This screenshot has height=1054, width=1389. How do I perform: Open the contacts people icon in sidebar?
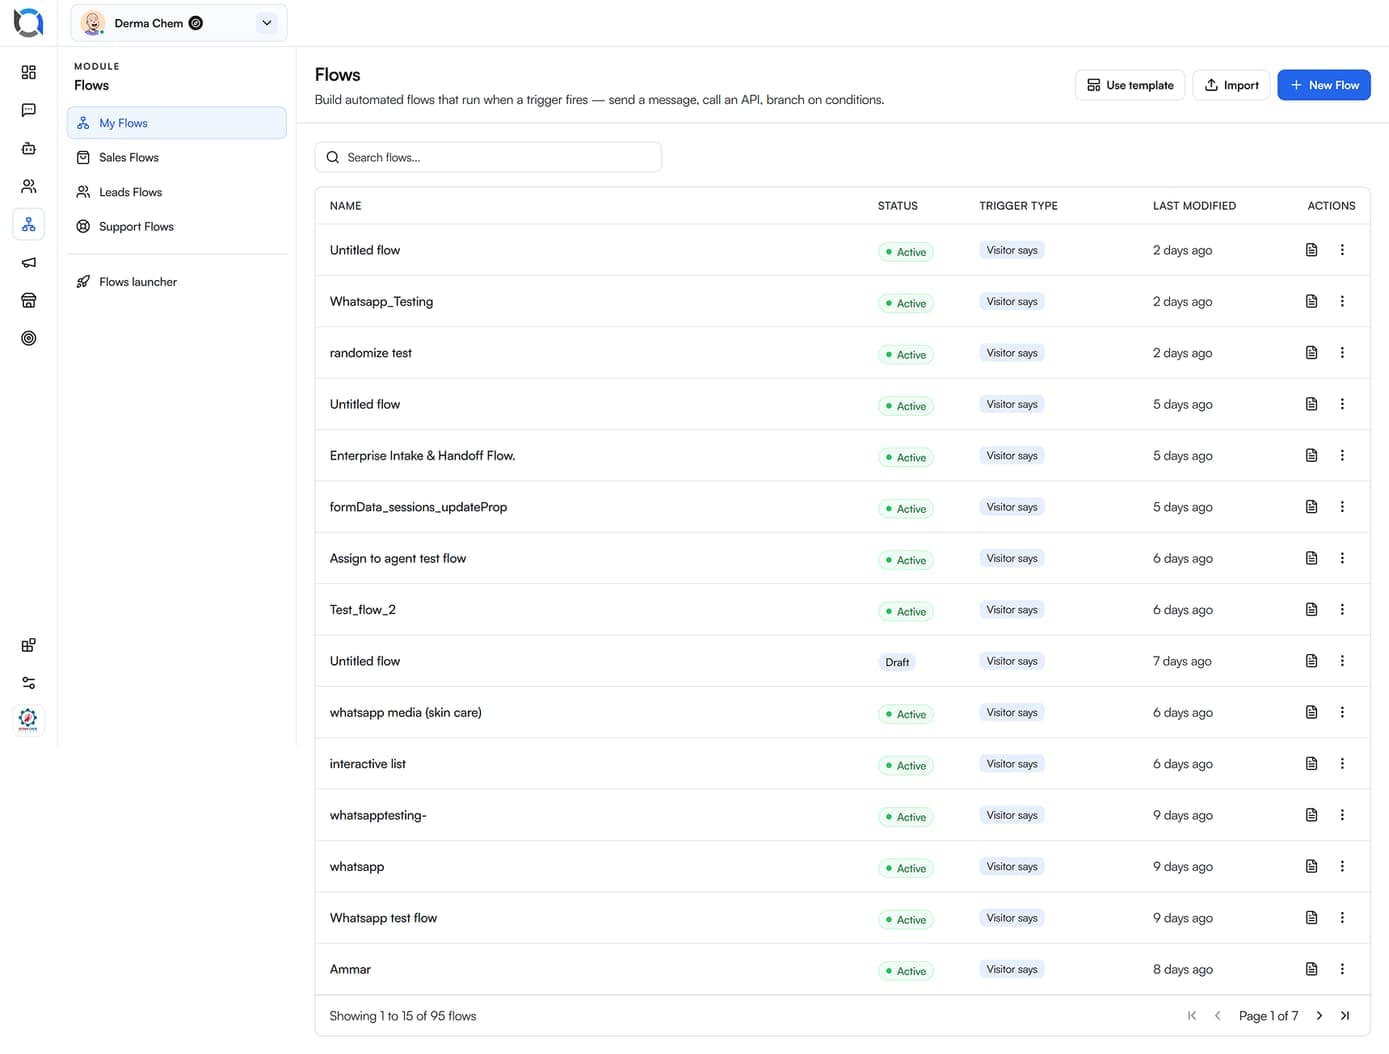[28, 186]
